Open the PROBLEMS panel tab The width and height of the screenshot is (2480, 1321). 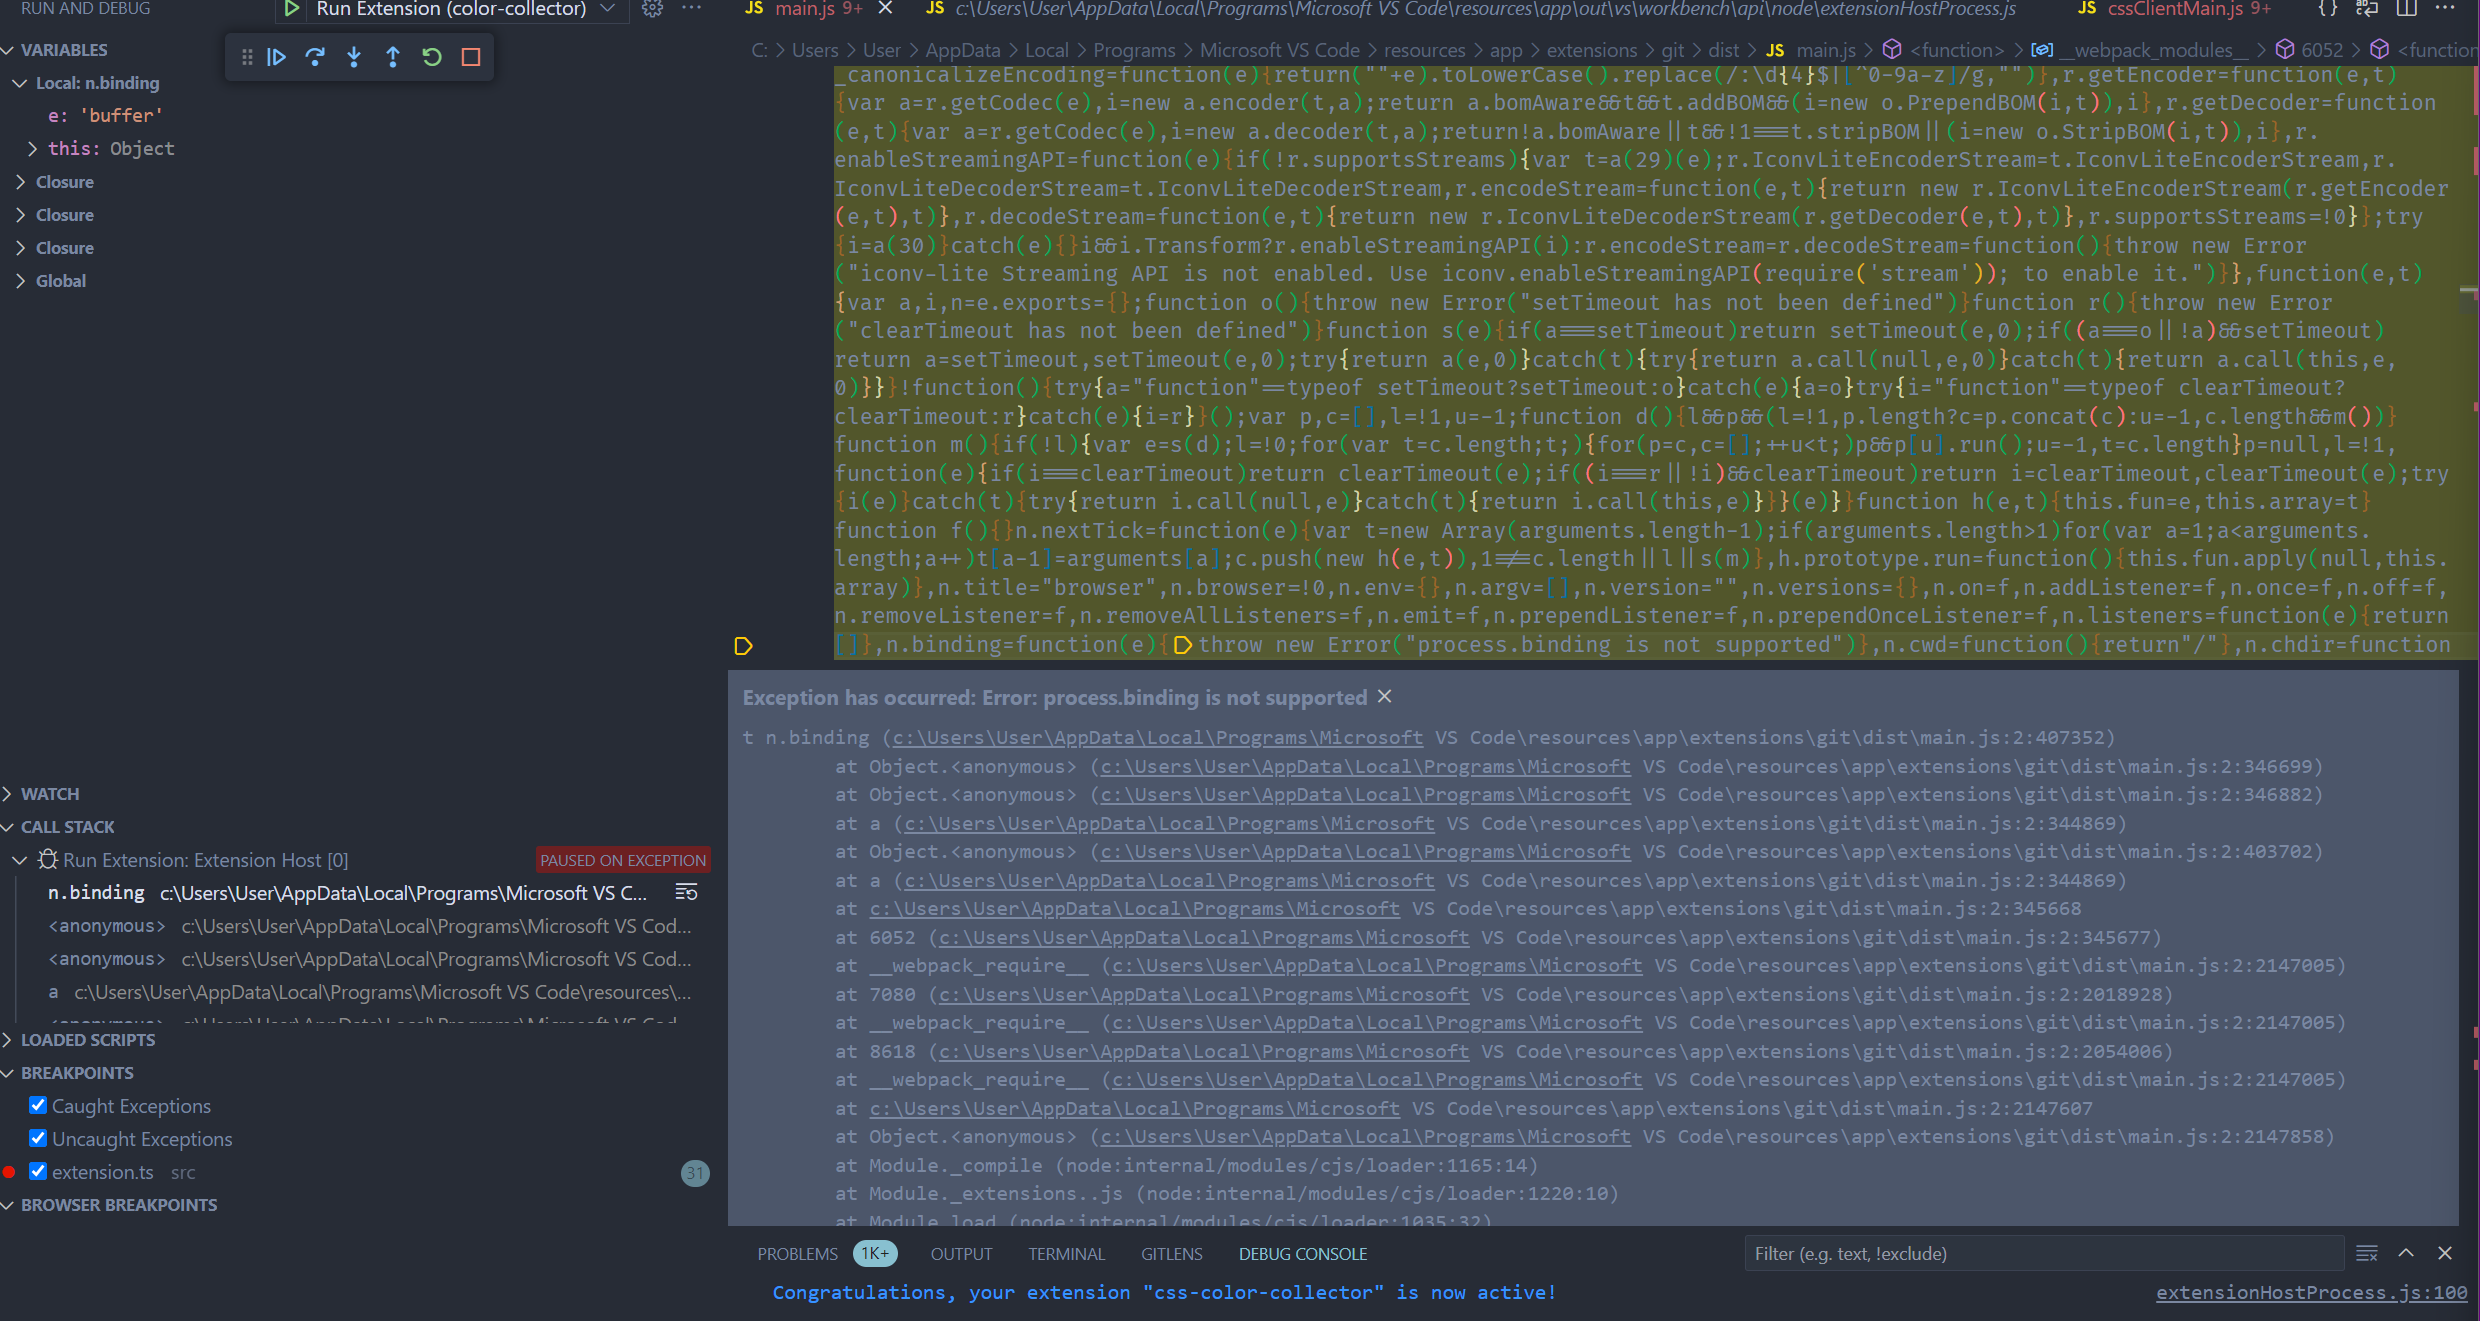tap(797, 1254)
